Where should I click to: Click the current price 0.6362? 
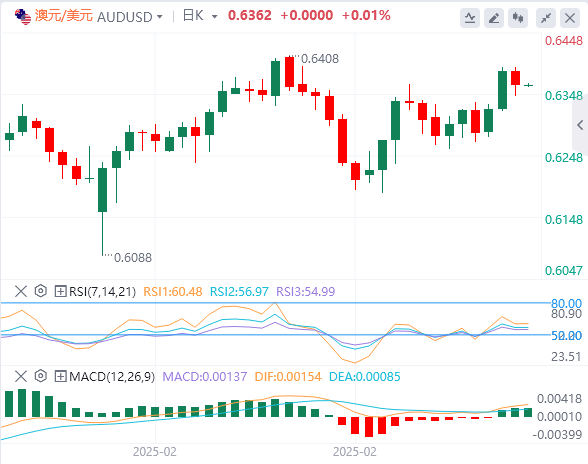250,15
